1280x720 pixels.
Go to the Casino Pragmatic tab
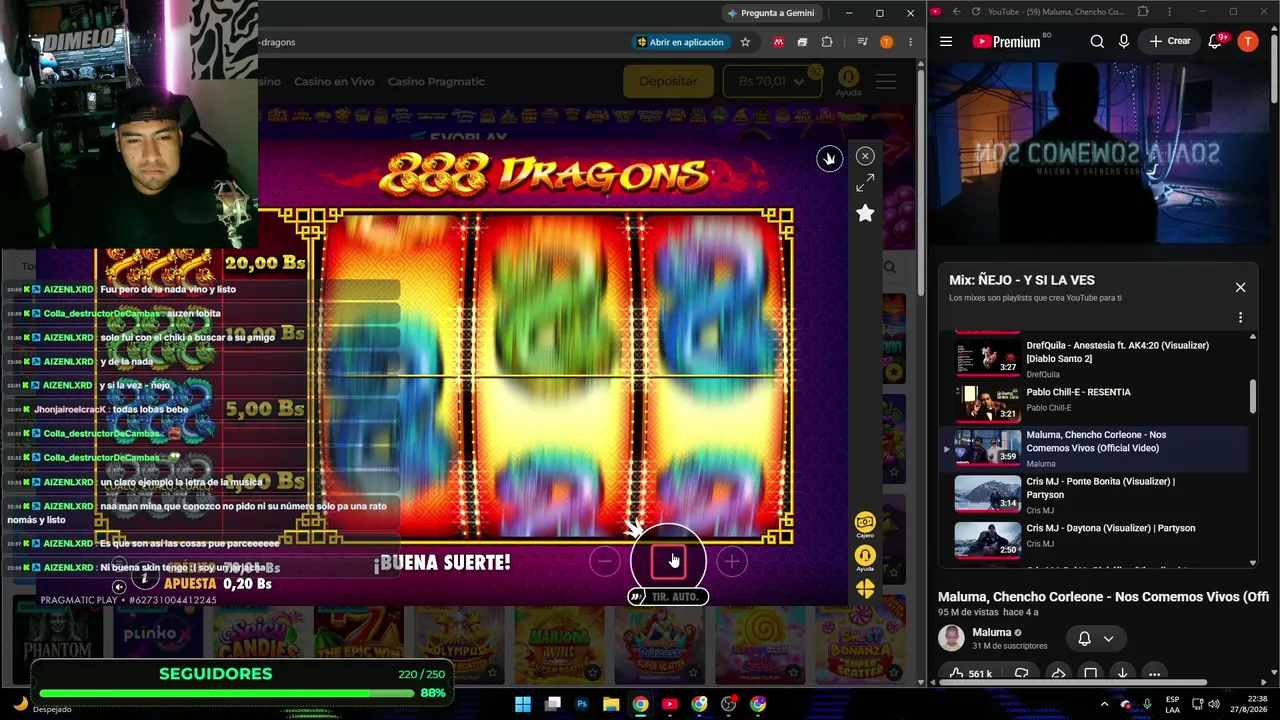[436, 82]
